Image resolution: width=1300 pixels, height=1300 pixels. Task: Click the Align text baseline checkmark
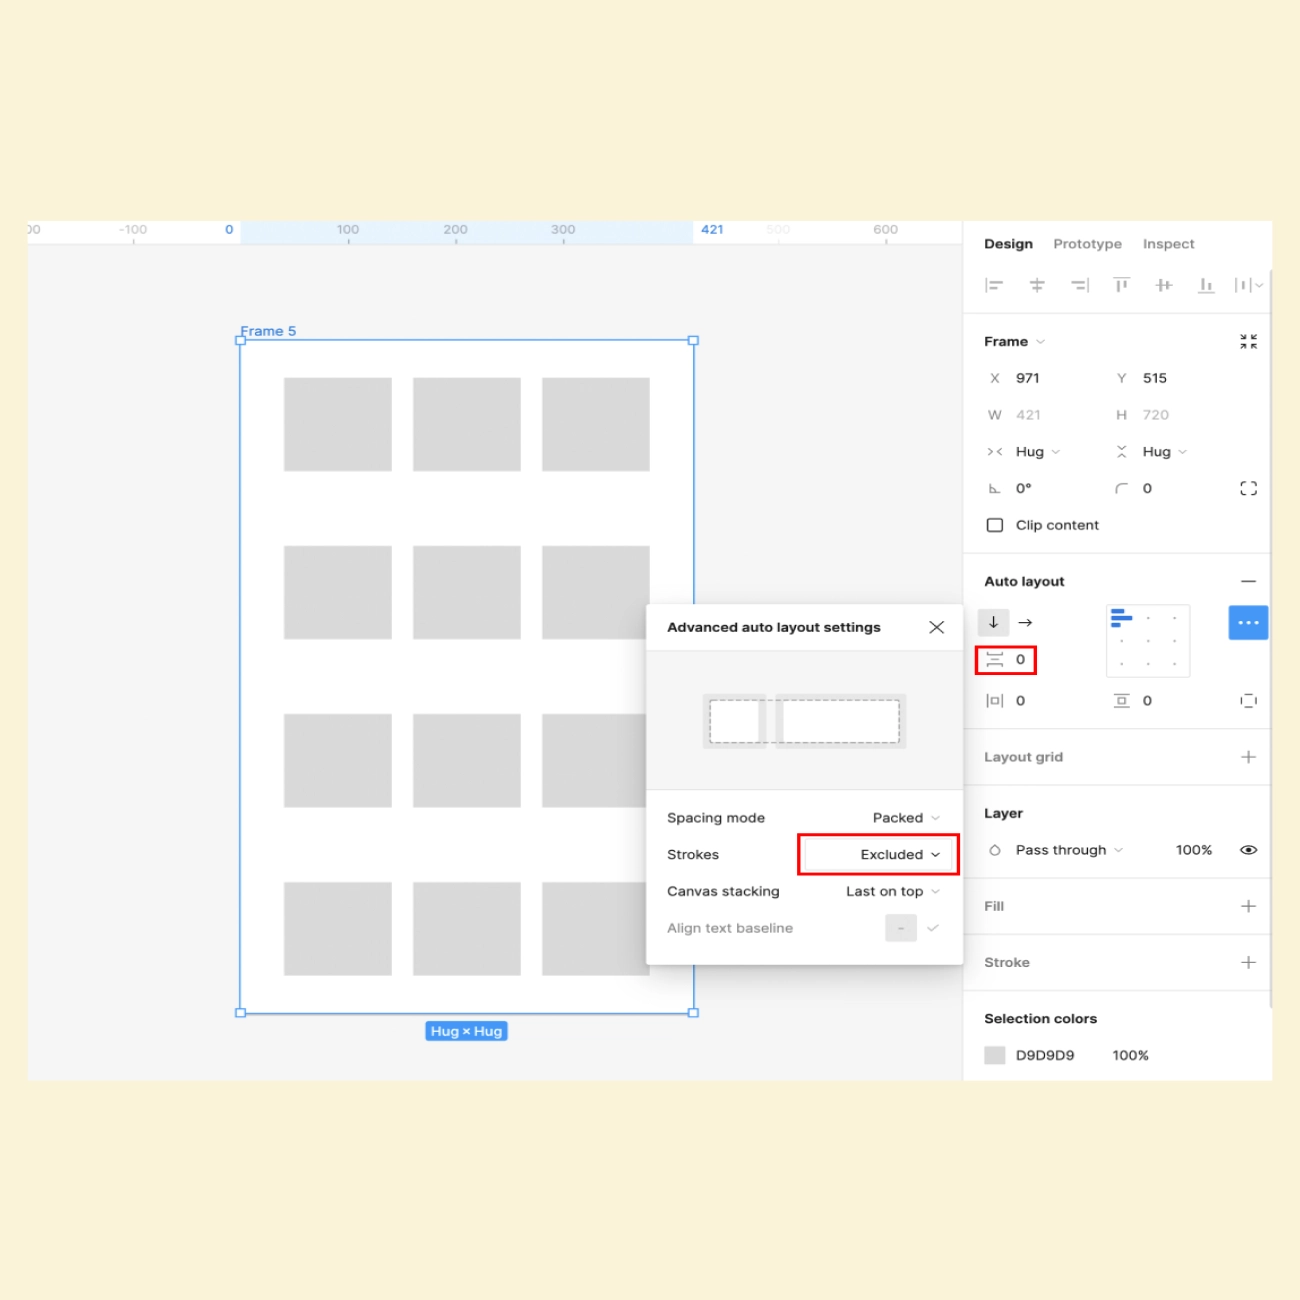(x=933, y=929)
